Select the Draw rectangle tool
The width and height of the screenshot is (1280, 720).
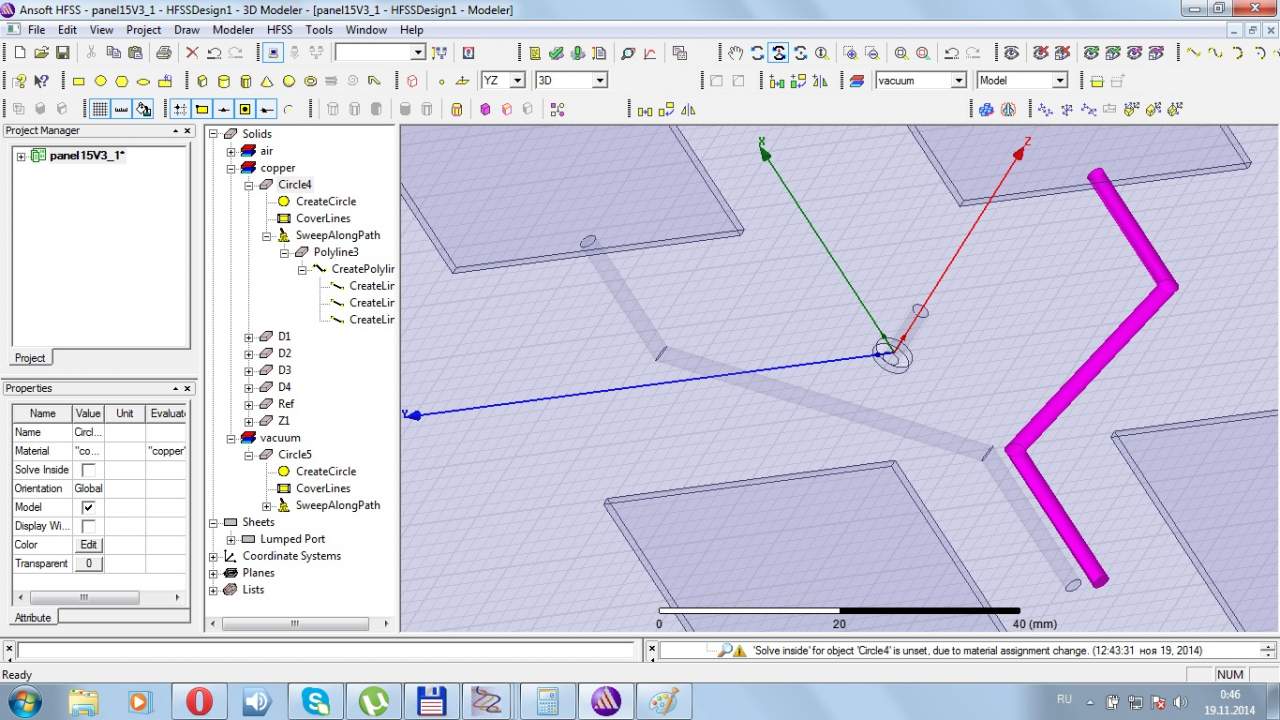[x=79, y=81]
